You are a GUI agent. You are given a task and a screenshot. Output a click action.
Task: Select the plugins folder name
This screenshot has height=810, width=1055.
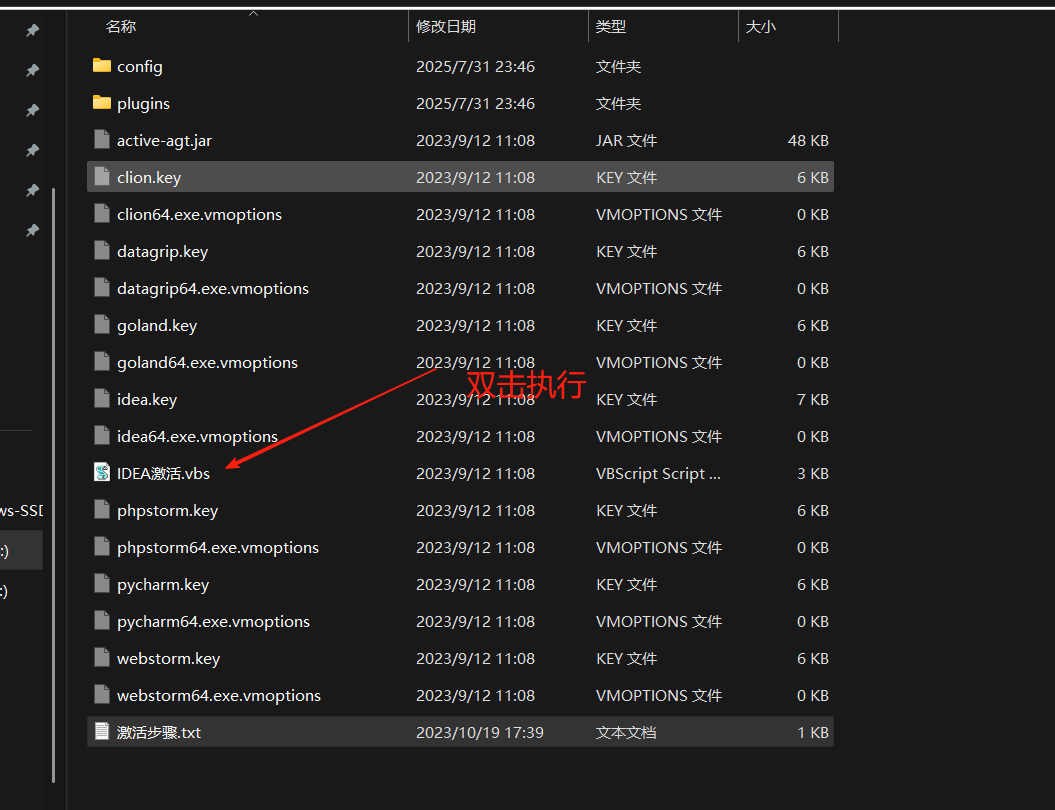coord(143,104)
